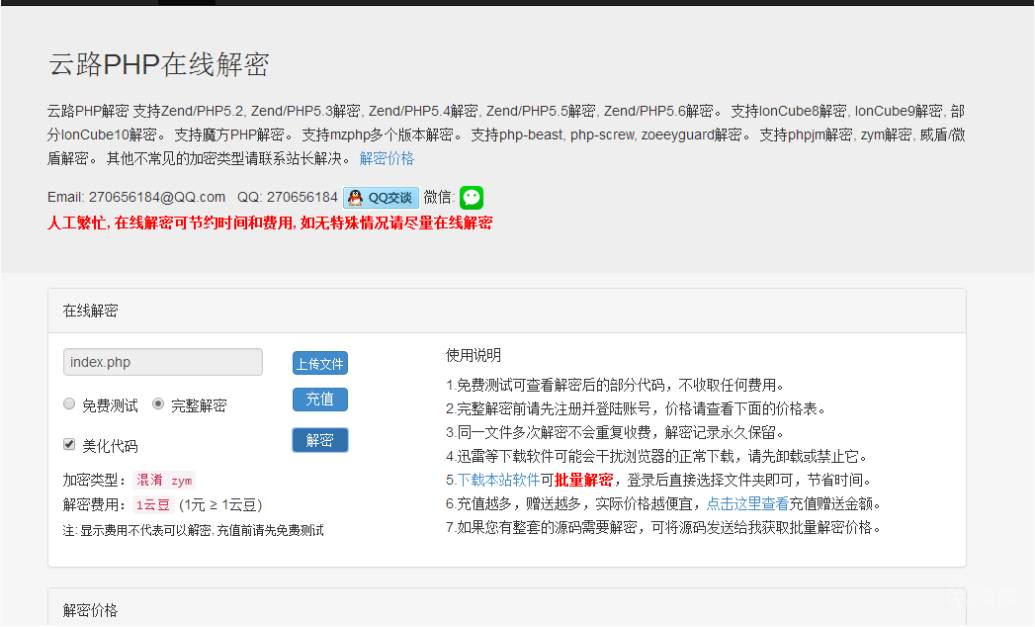Viewport: 1035px width, 627px height.
Task: Open the 下载本站软件 link
Action: [x=498, y=480]
